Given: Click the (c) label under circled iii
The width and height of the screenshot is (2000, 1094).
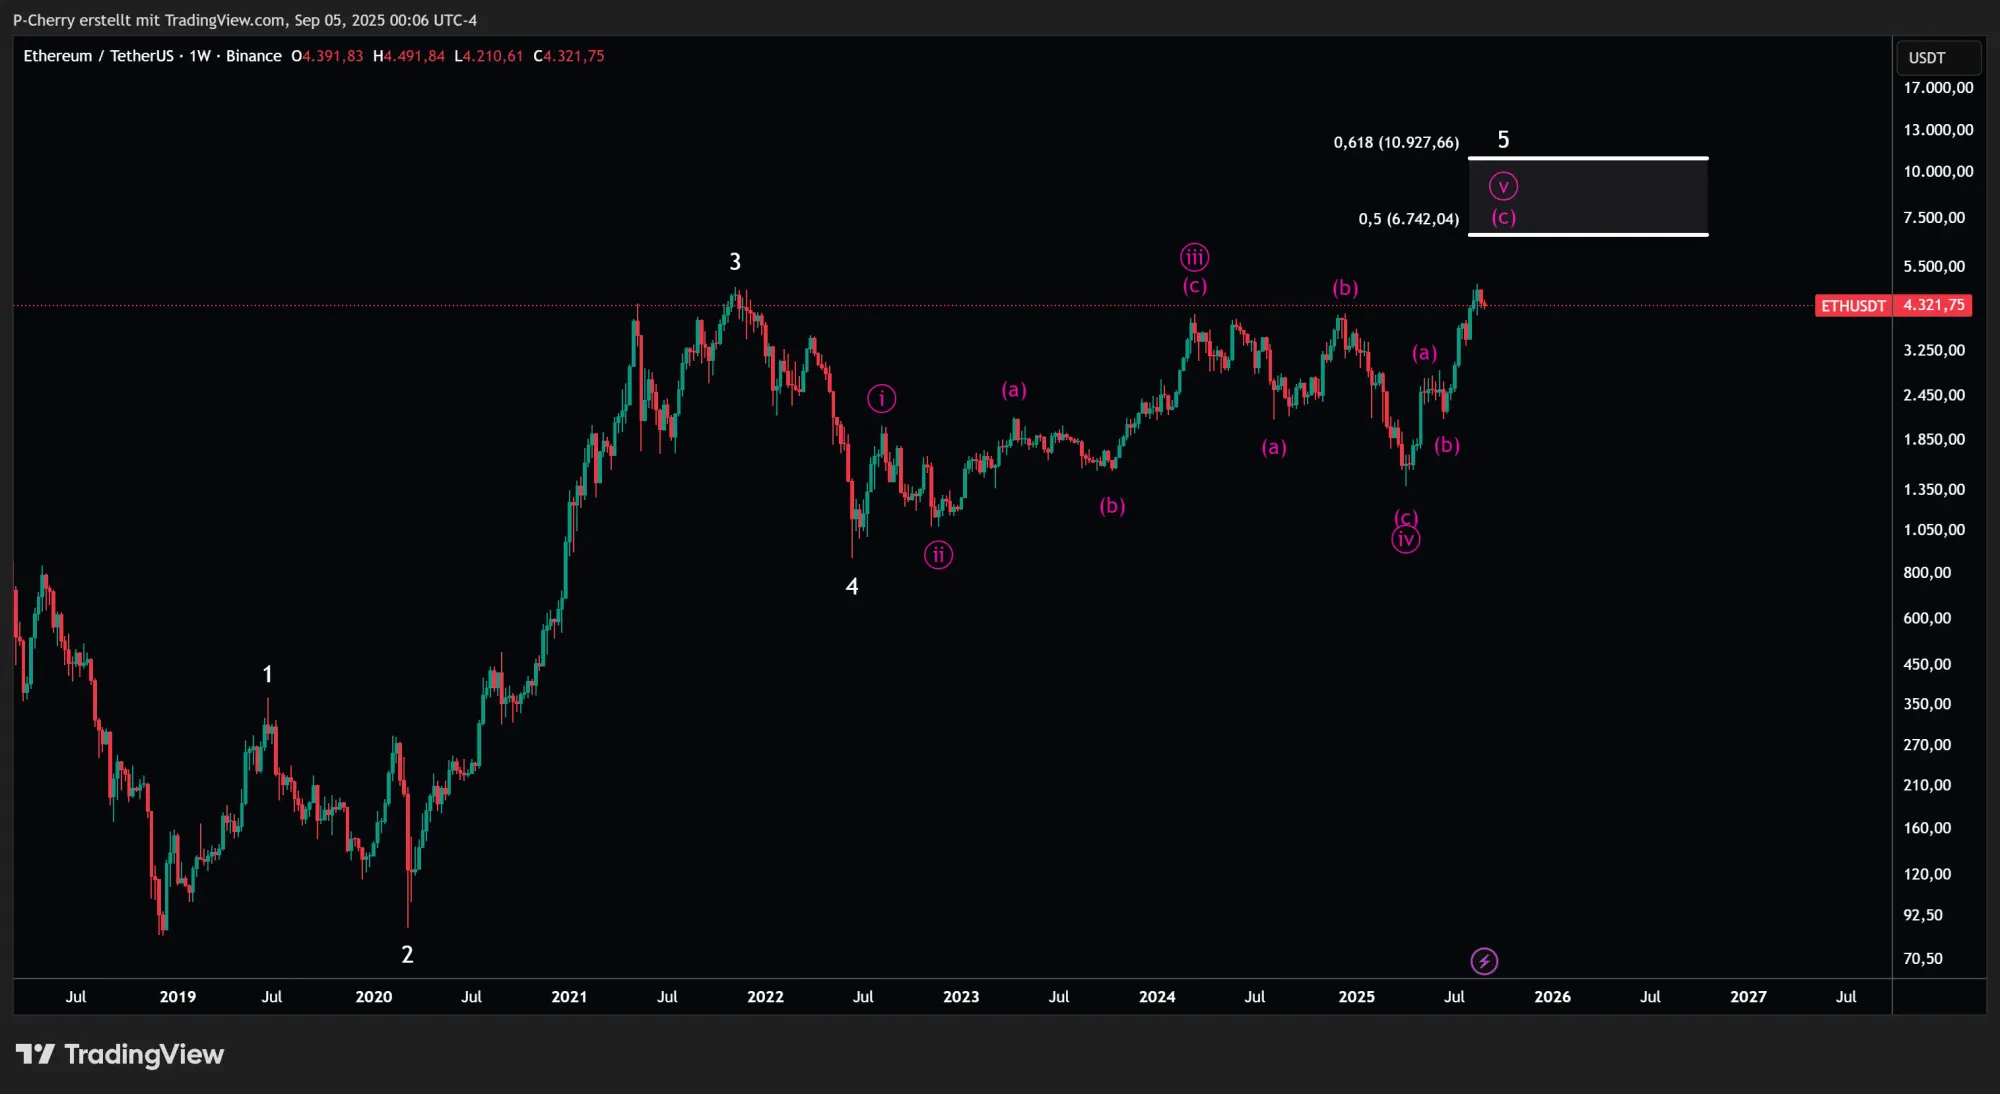Looking at the screenshot, I should pos(1195,286).
